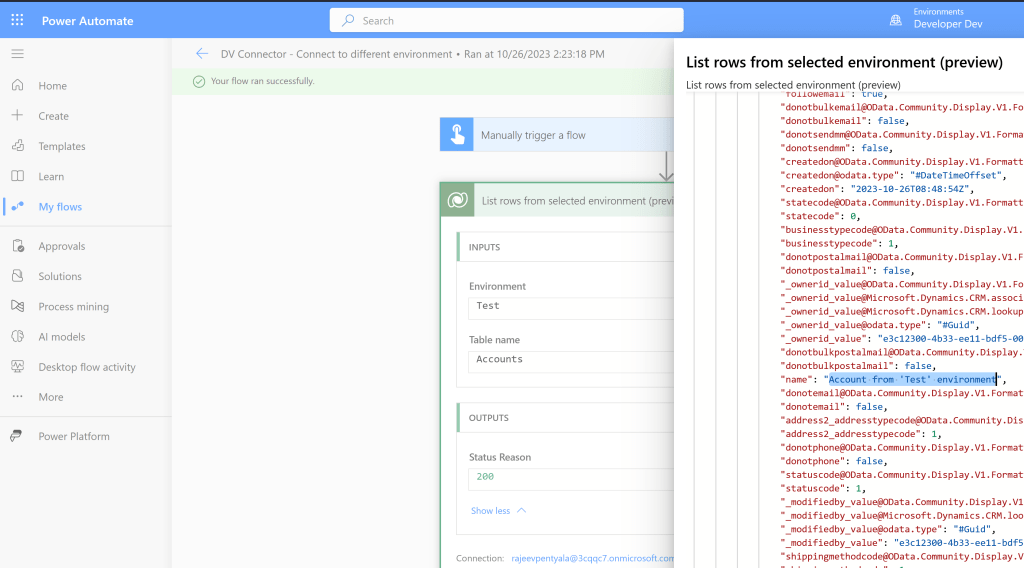Click the connection email link
Screen dimensions: 1024x568
coord(592,558)
